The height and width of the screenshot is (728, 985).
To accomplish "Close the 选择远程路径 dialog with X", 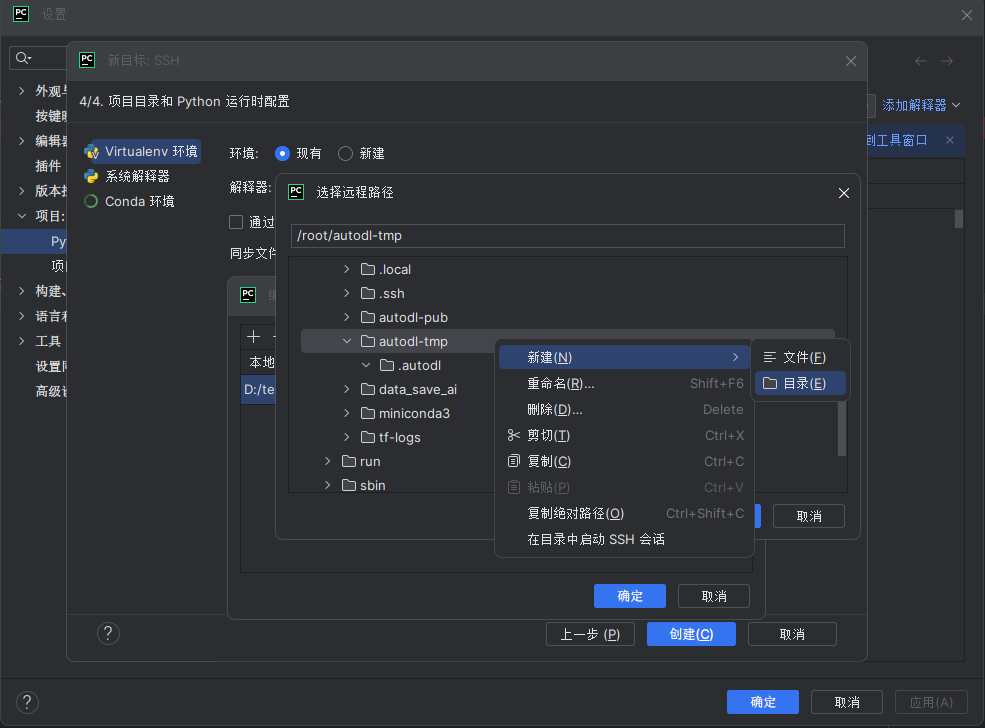I will [844, 193].
